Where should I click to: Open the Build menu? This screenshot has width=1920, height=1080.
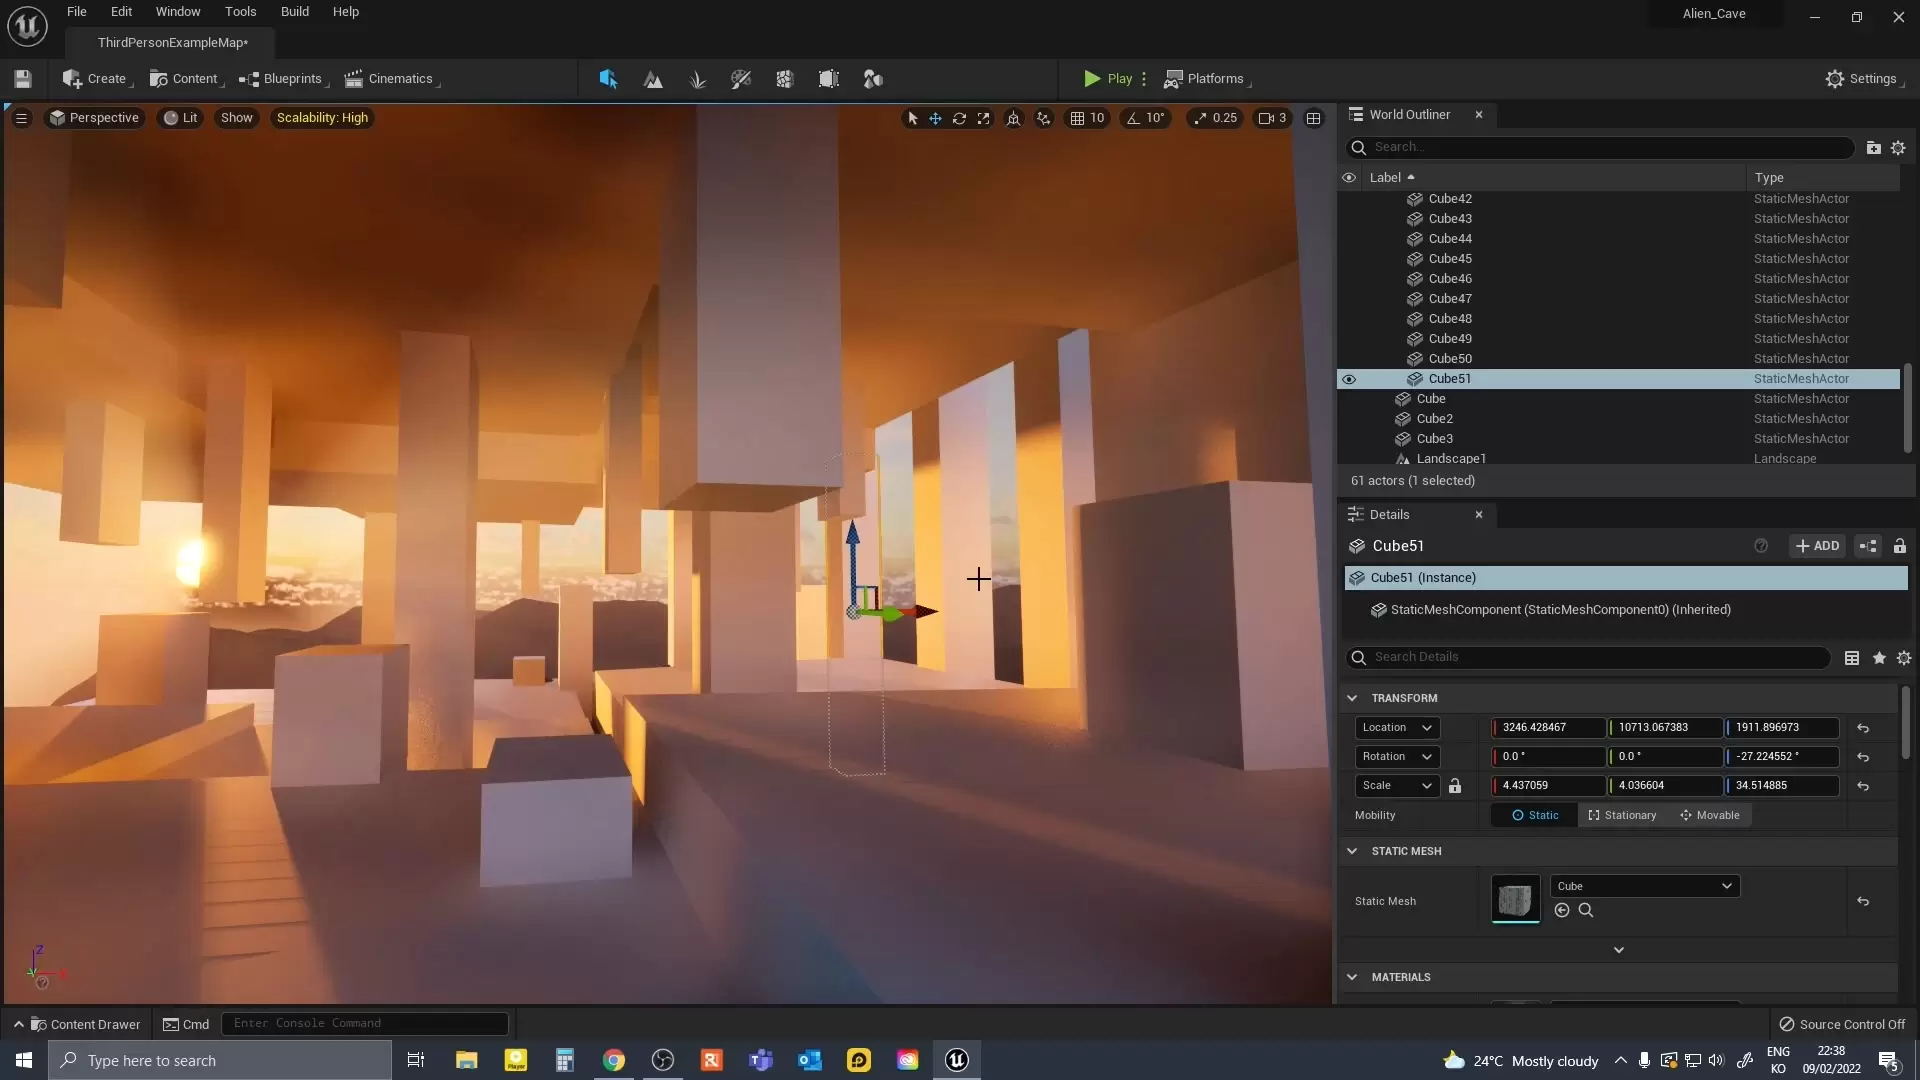point(294,12)
